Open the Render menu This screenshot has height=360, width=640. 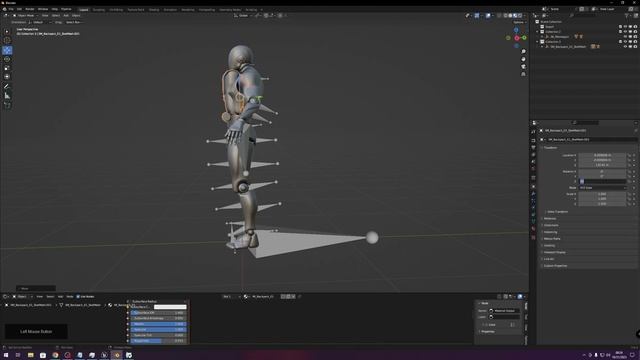(x=30, y=9)
